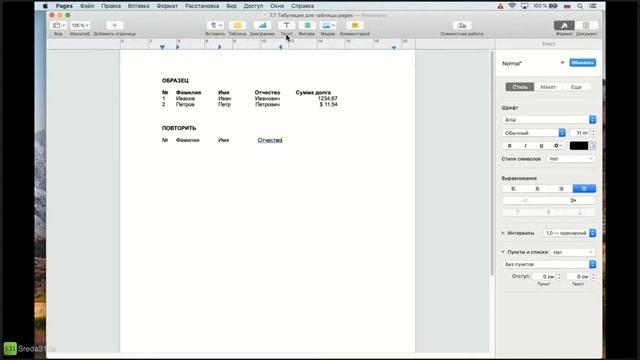
Task: Click the document vertical scrollbar
Action: pos(492,163)
